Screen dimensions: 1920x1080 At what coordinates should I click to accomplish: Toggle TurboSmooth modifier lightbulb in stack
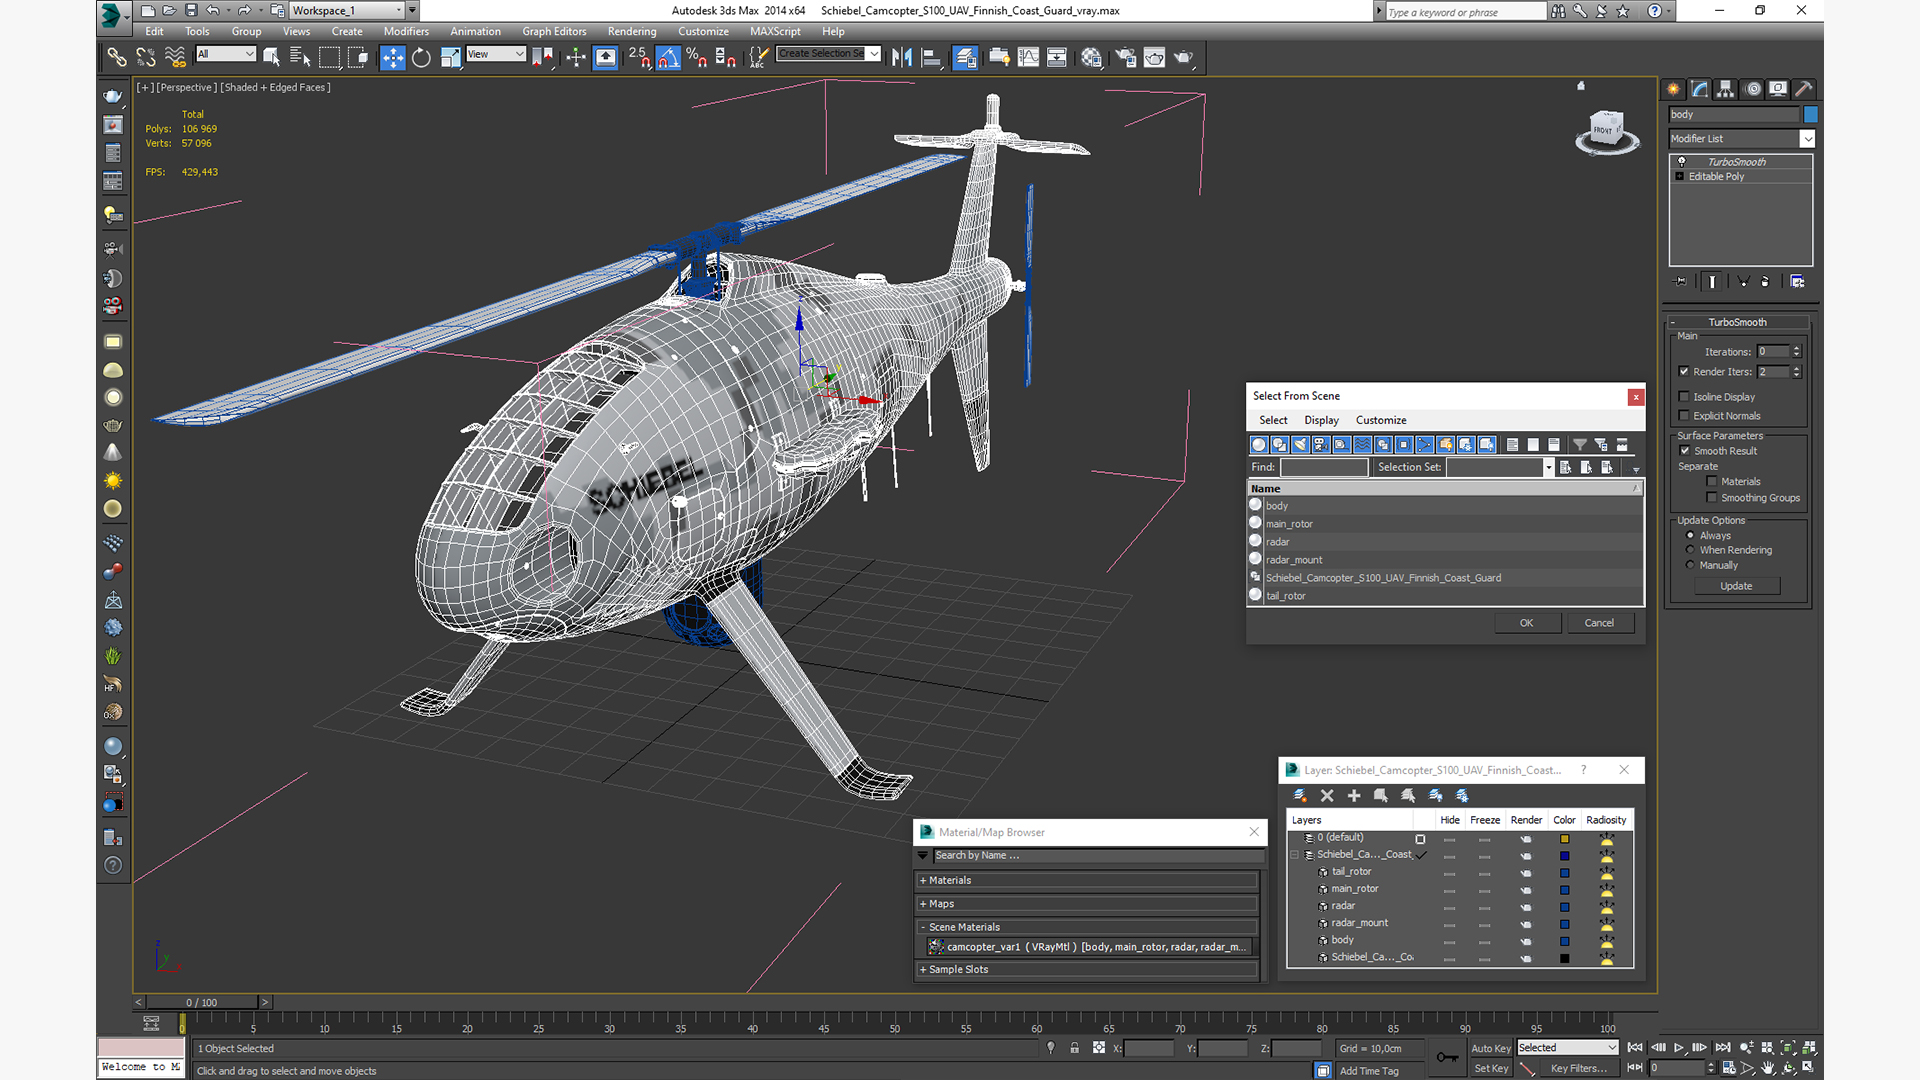[x=1681, y=162]
